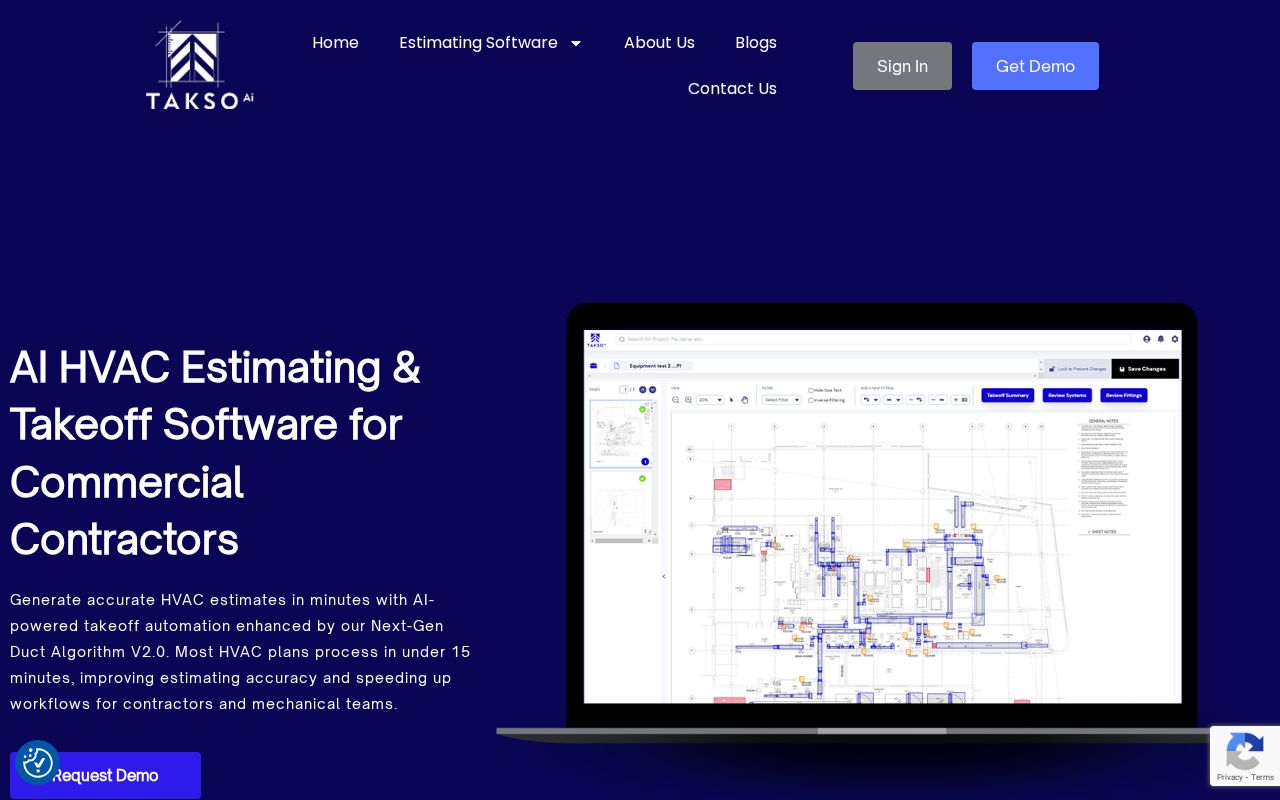1280x800 pixels.
Task: Select the hand pan tool icon
Action: click(745, 399)
